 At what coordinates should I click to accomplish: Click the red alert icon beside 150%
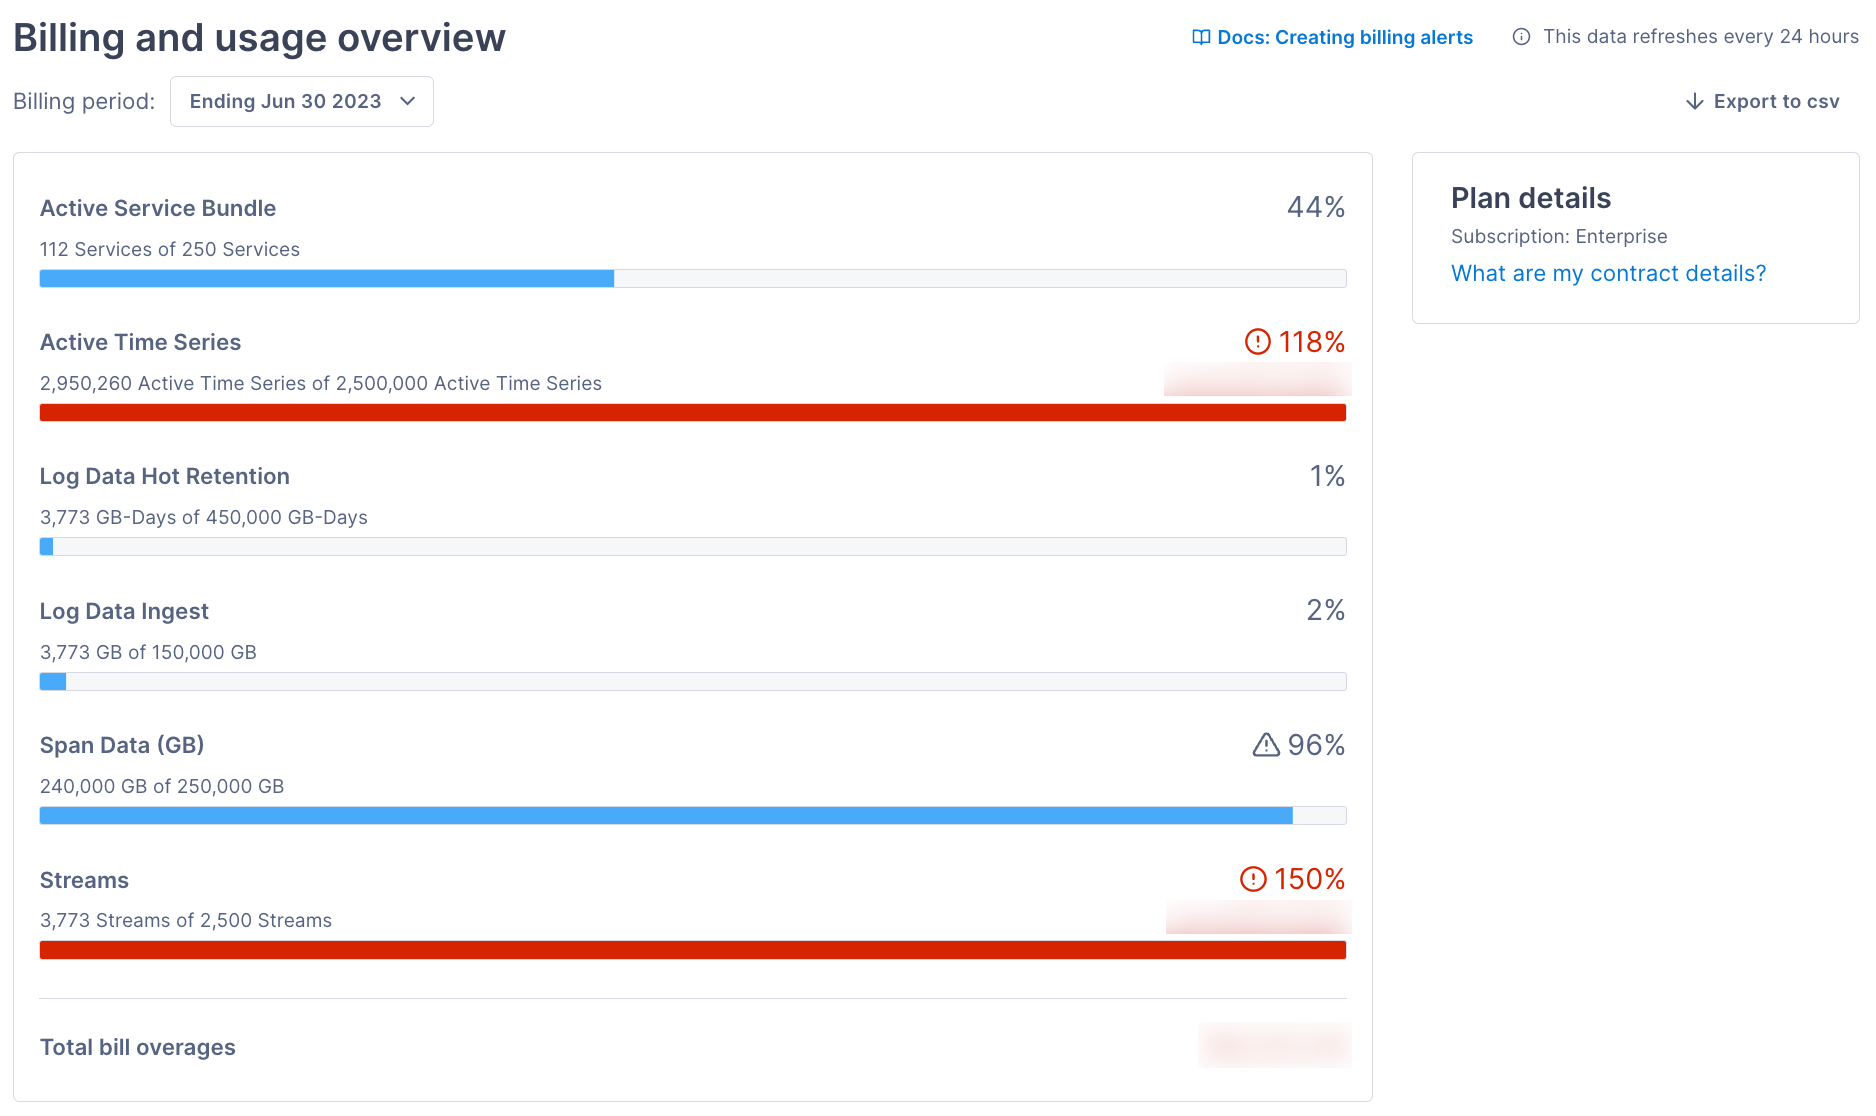click(x=1253, y=879)
